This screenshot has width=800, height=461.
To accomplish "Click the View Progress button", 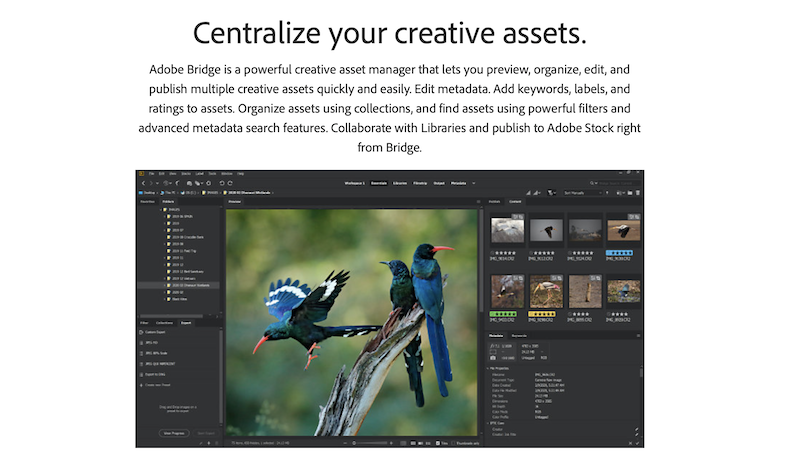I will coord(174,433).
